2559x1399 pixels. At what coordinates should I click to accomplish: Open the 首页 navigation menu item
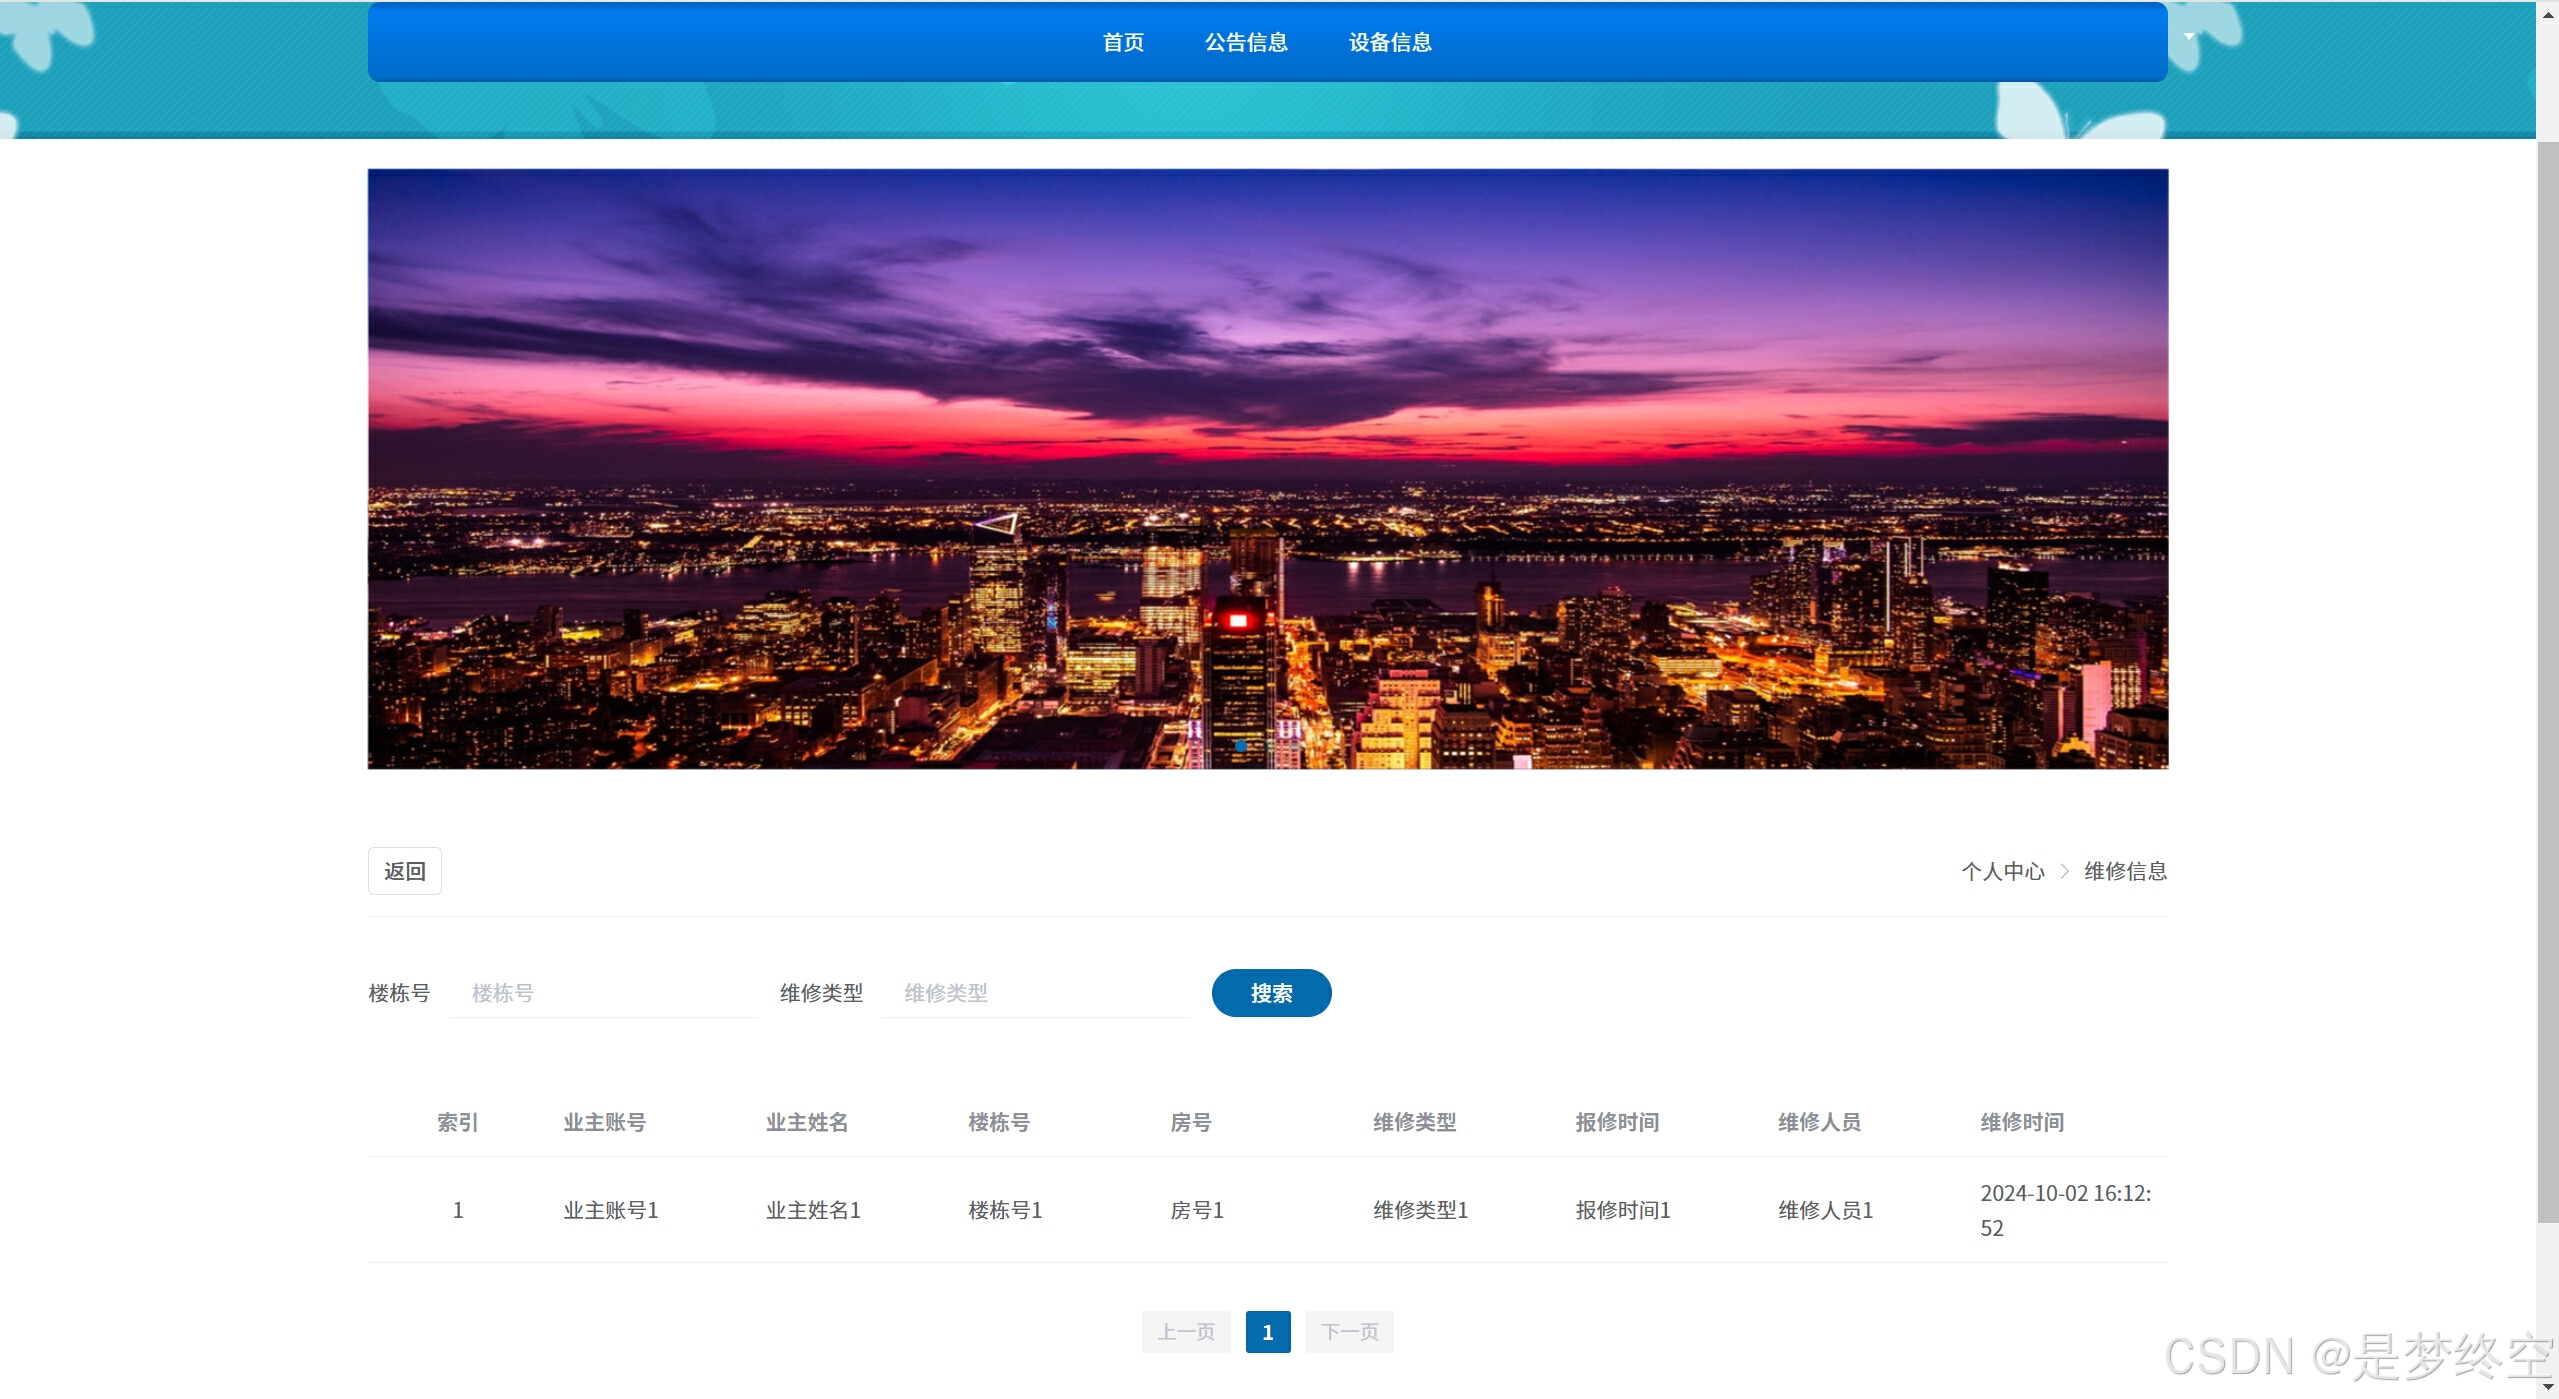(x=1123, y=42)
